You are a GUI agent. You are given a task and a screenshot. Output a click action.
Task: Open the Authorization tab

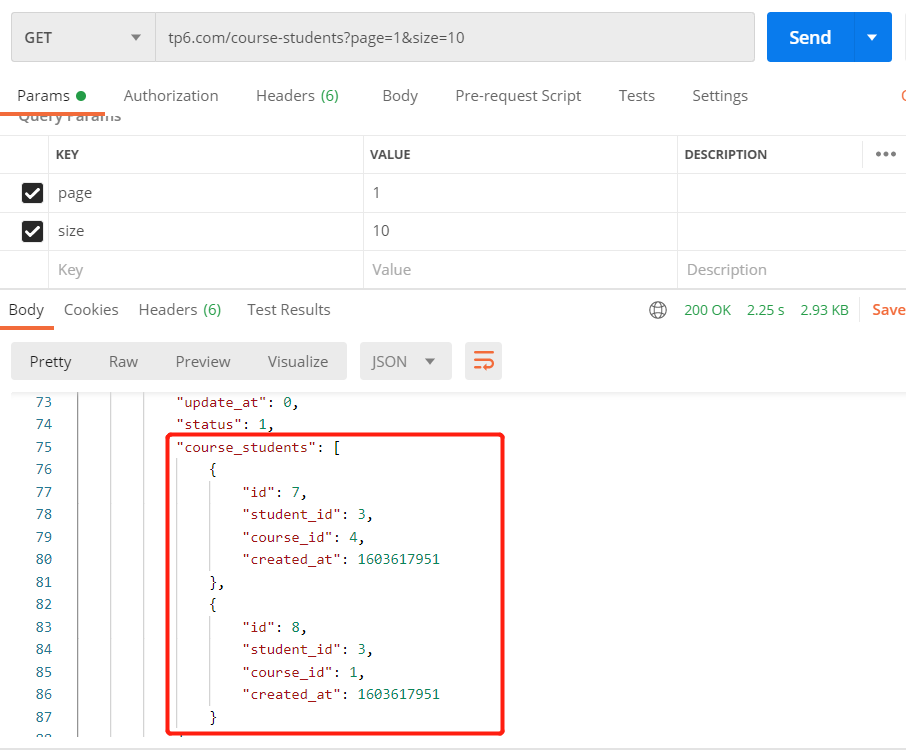pyautogui.click(x=171, y=96)
